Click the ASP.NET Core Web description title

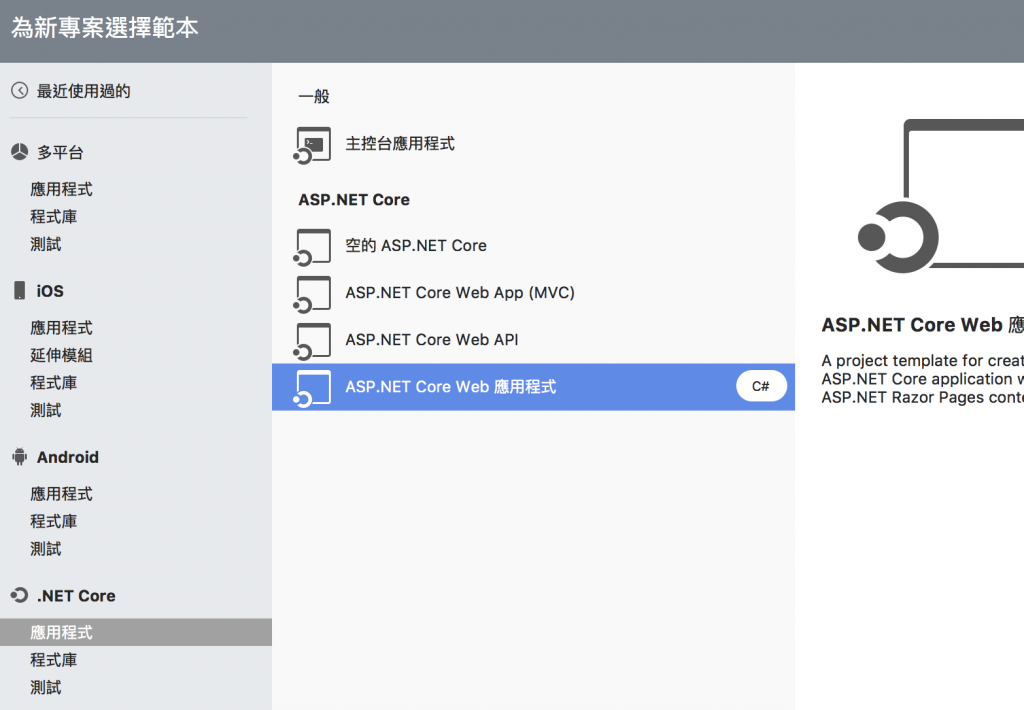pos(923,325)
